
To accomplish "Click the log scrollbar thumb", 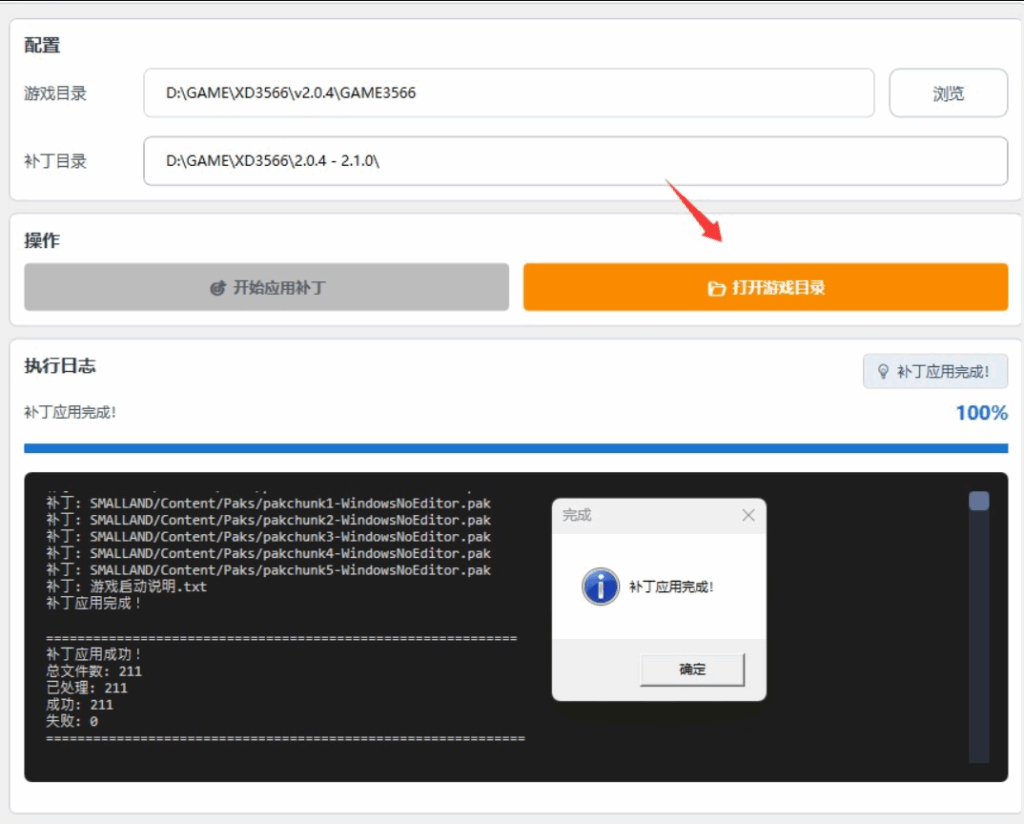I will [978, 501].
